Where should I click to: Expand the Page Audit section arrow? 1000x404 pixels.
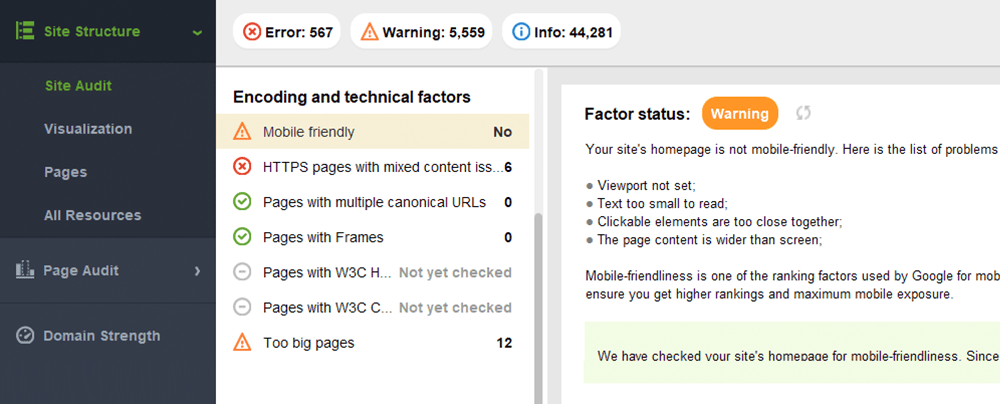[197, 271]
